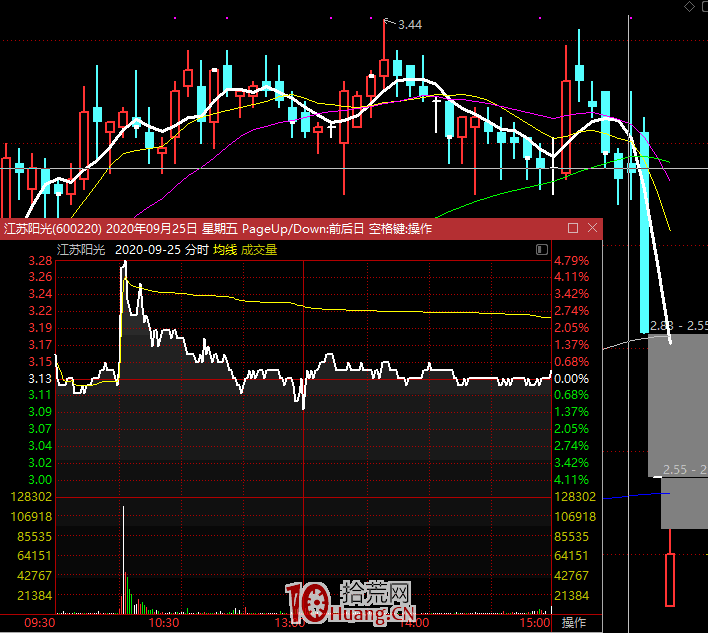Click the 4.79% percentage axis label
708x633 pixels.
(572, 261)
